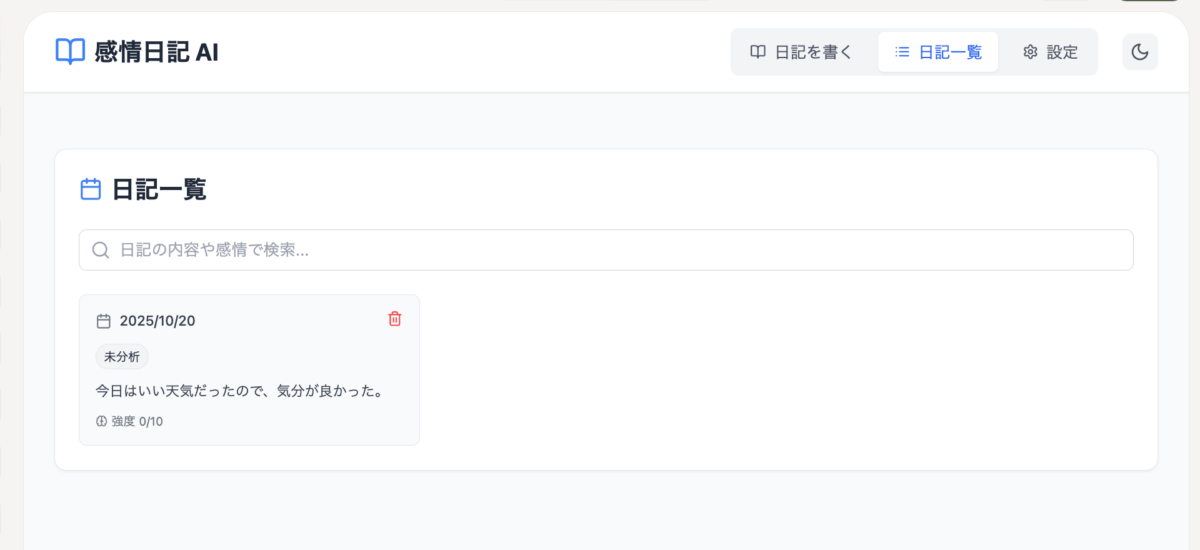1200x550 pixels.
Task: Click the intensity icon beside 強度
Action: tap(101, 421)
